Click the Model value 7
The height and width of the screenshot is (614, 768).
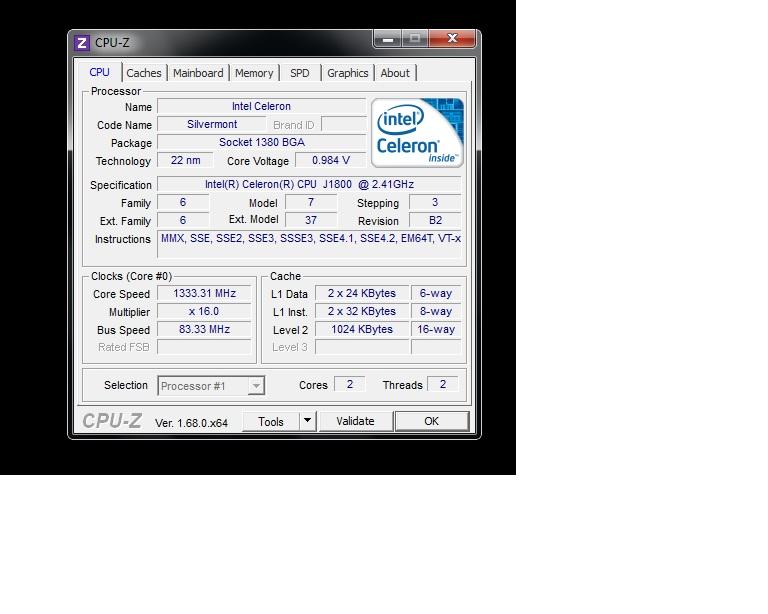[x=311, y=202]
